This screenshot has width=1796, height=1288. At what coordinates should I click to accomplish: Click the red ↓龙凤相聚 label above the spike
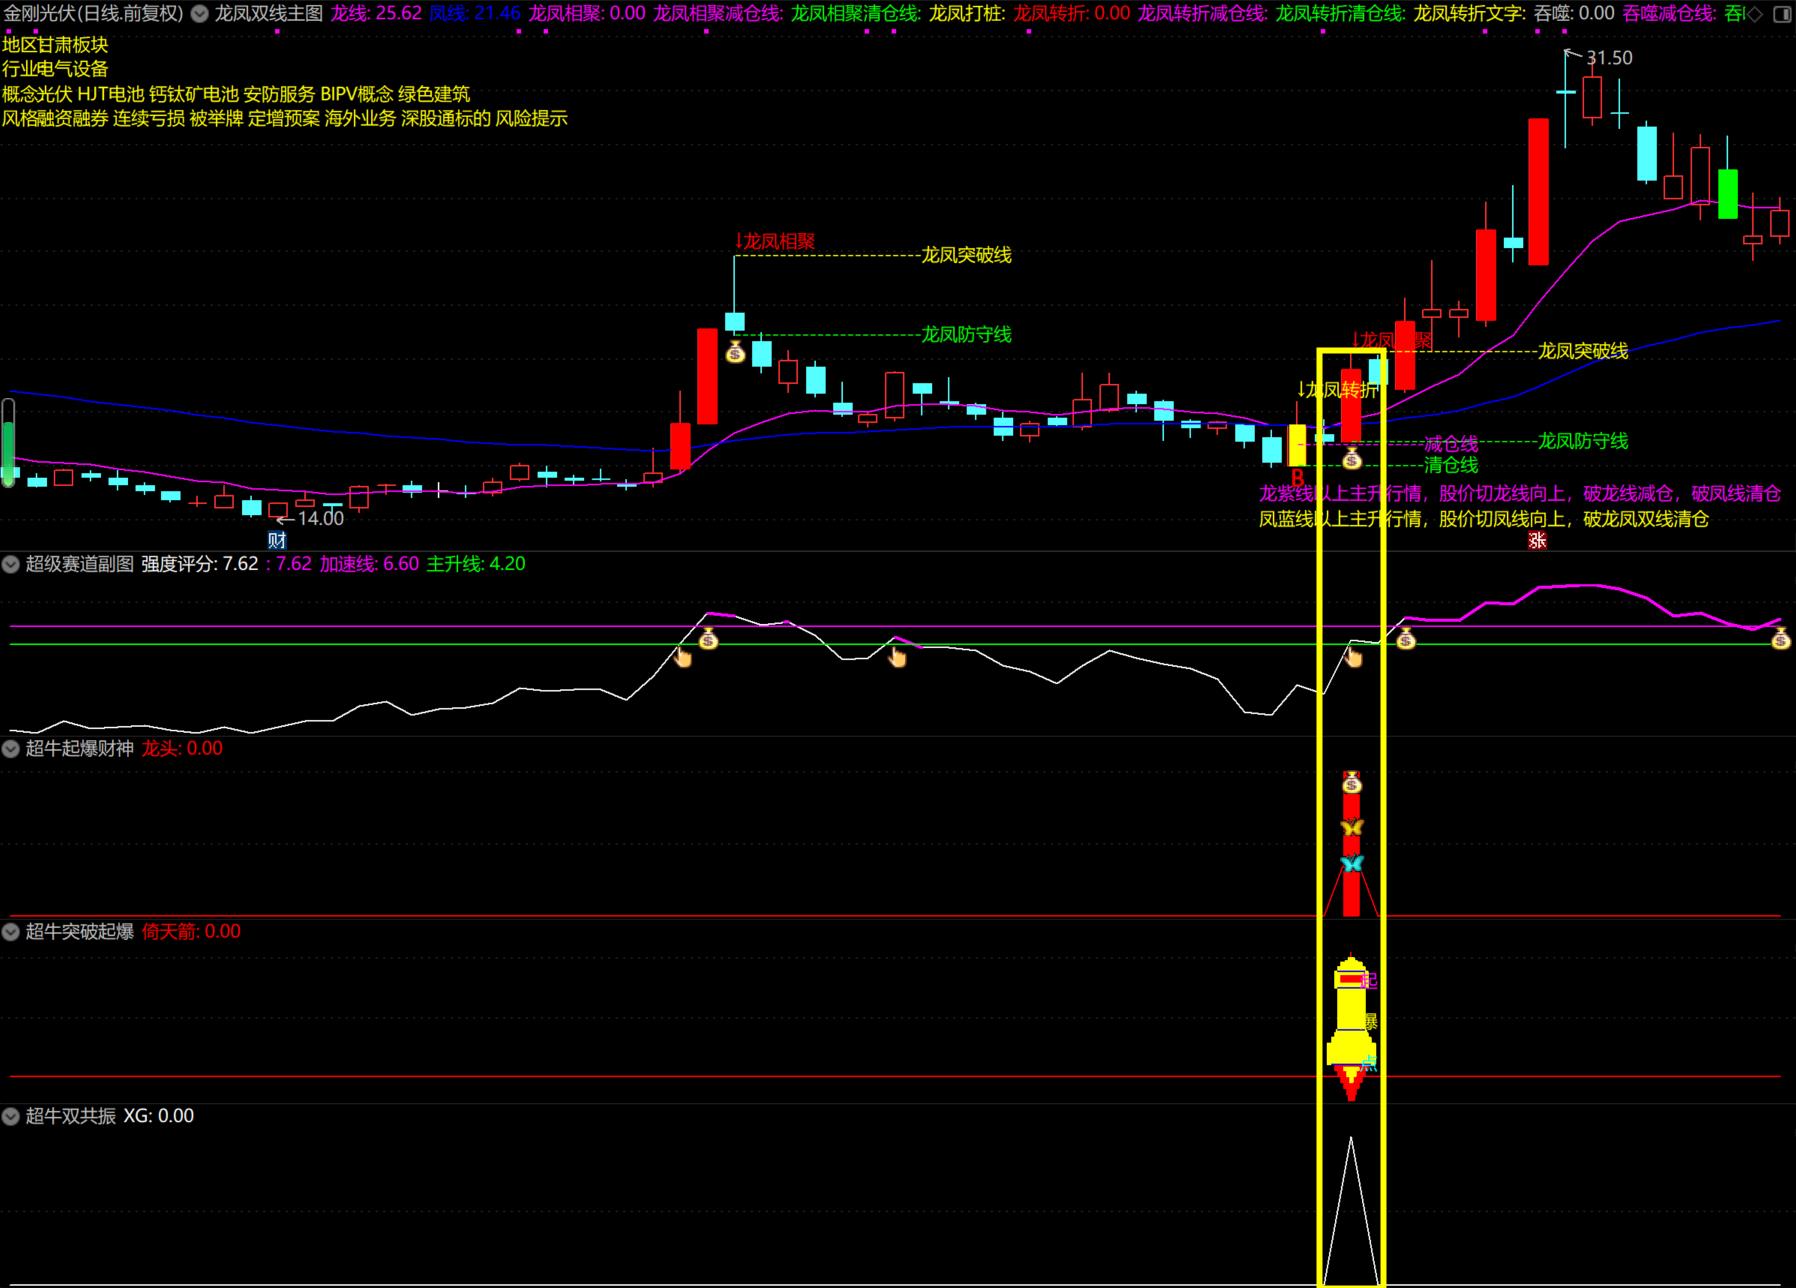(774, 241)
